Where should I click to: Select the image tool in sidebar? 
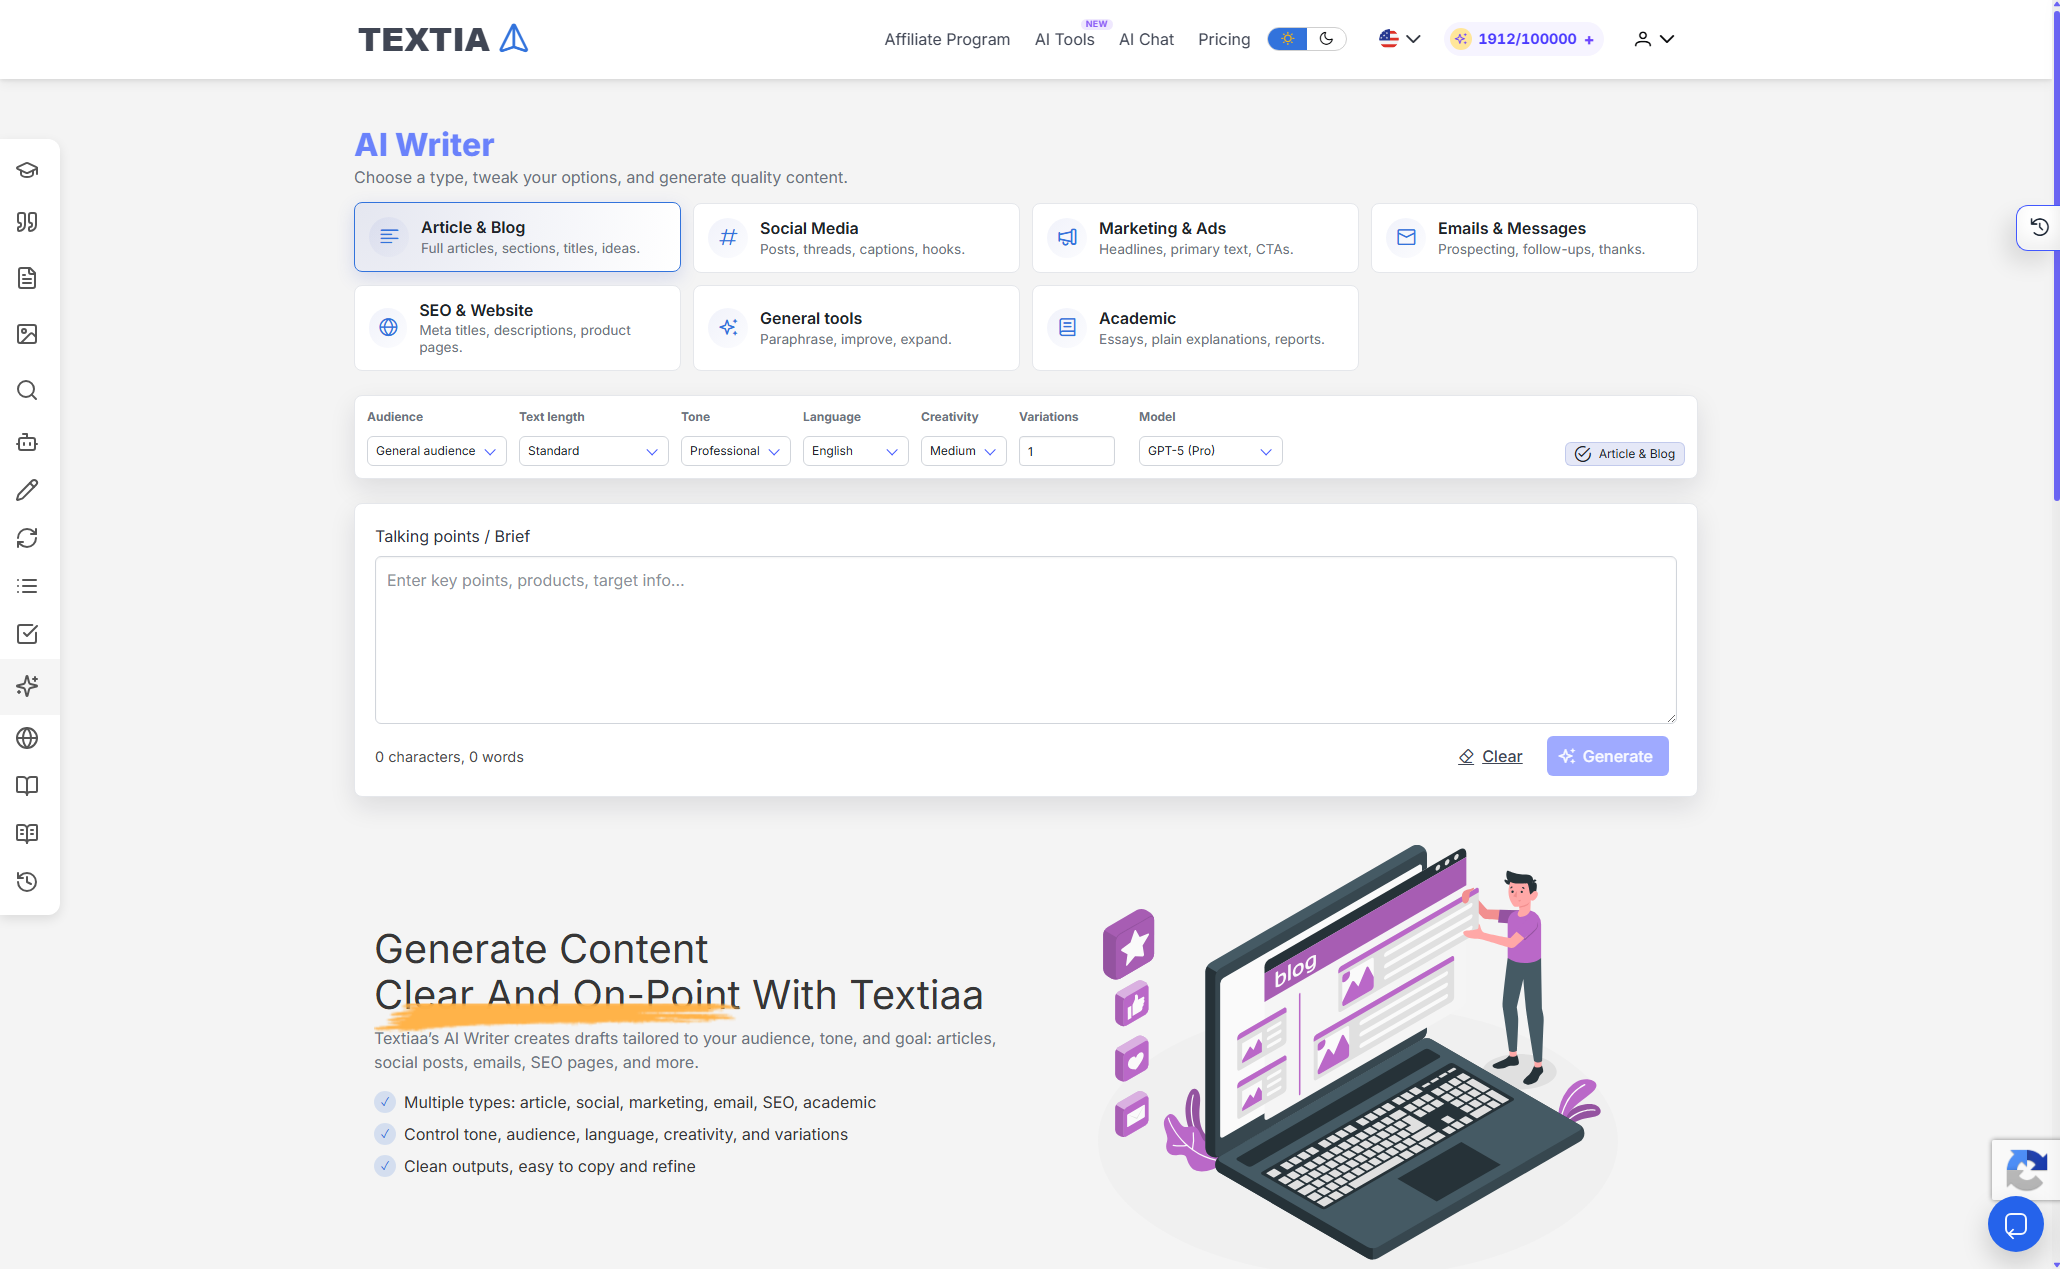click(x=27, y=334)
